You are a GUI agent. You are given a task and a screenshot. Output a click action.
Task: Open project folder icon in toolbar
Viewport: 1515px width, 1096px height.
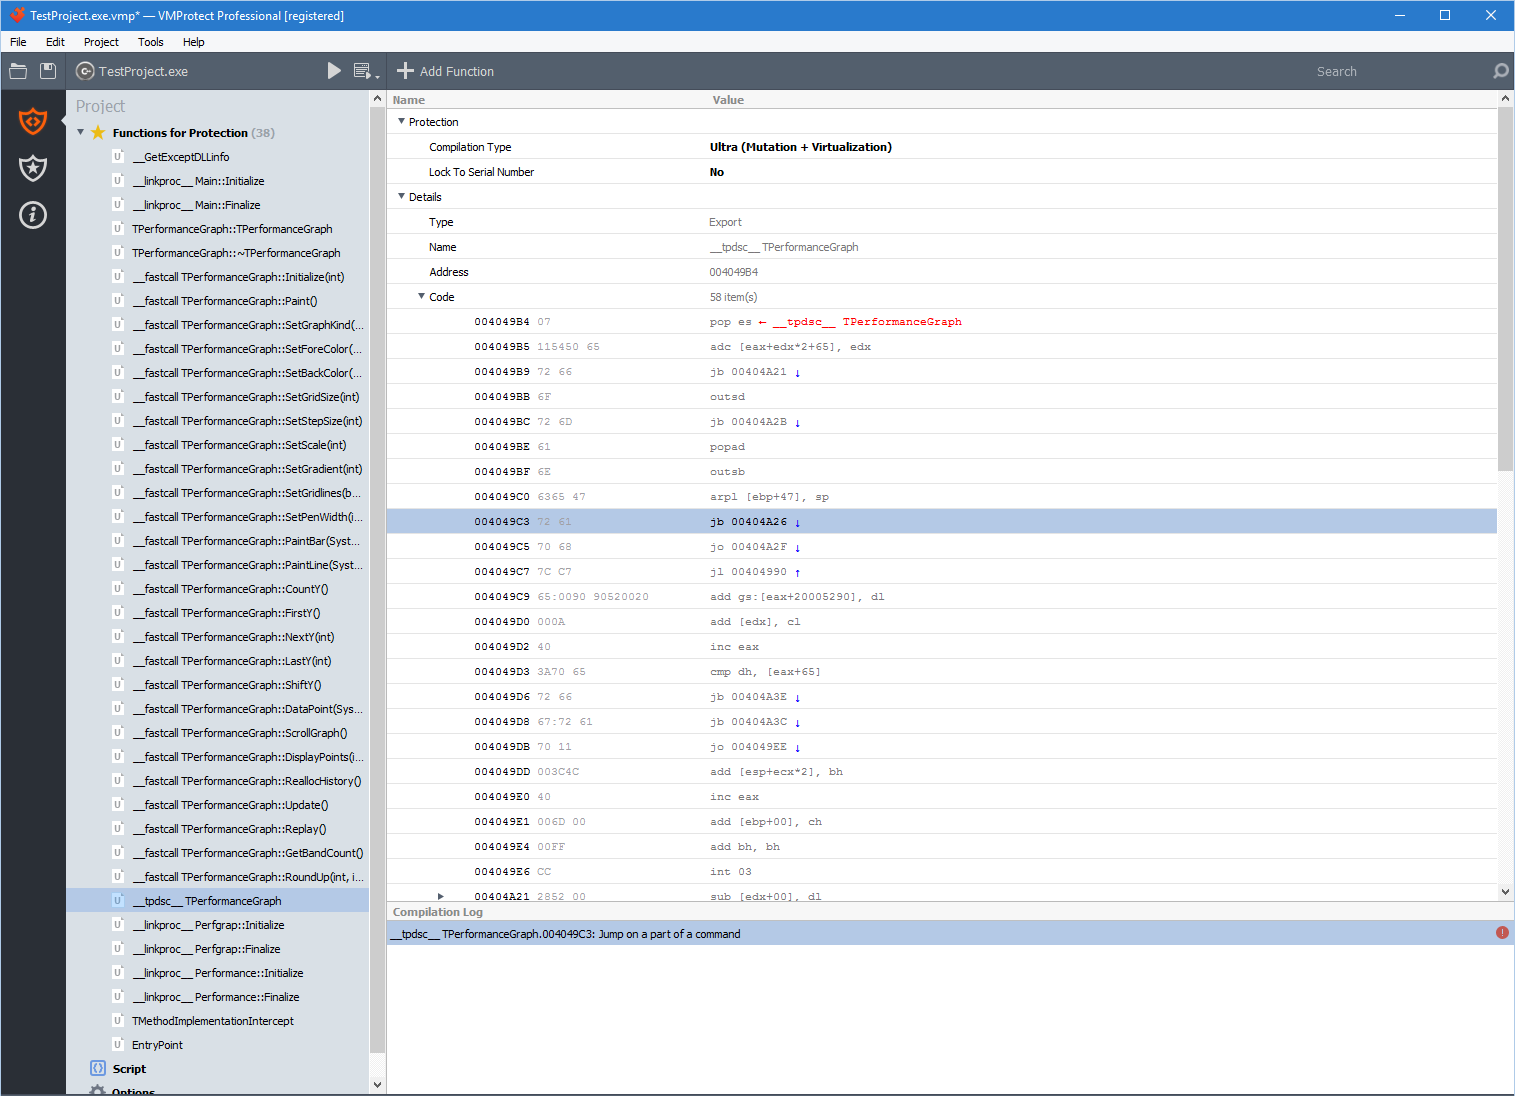pos(18,71)
